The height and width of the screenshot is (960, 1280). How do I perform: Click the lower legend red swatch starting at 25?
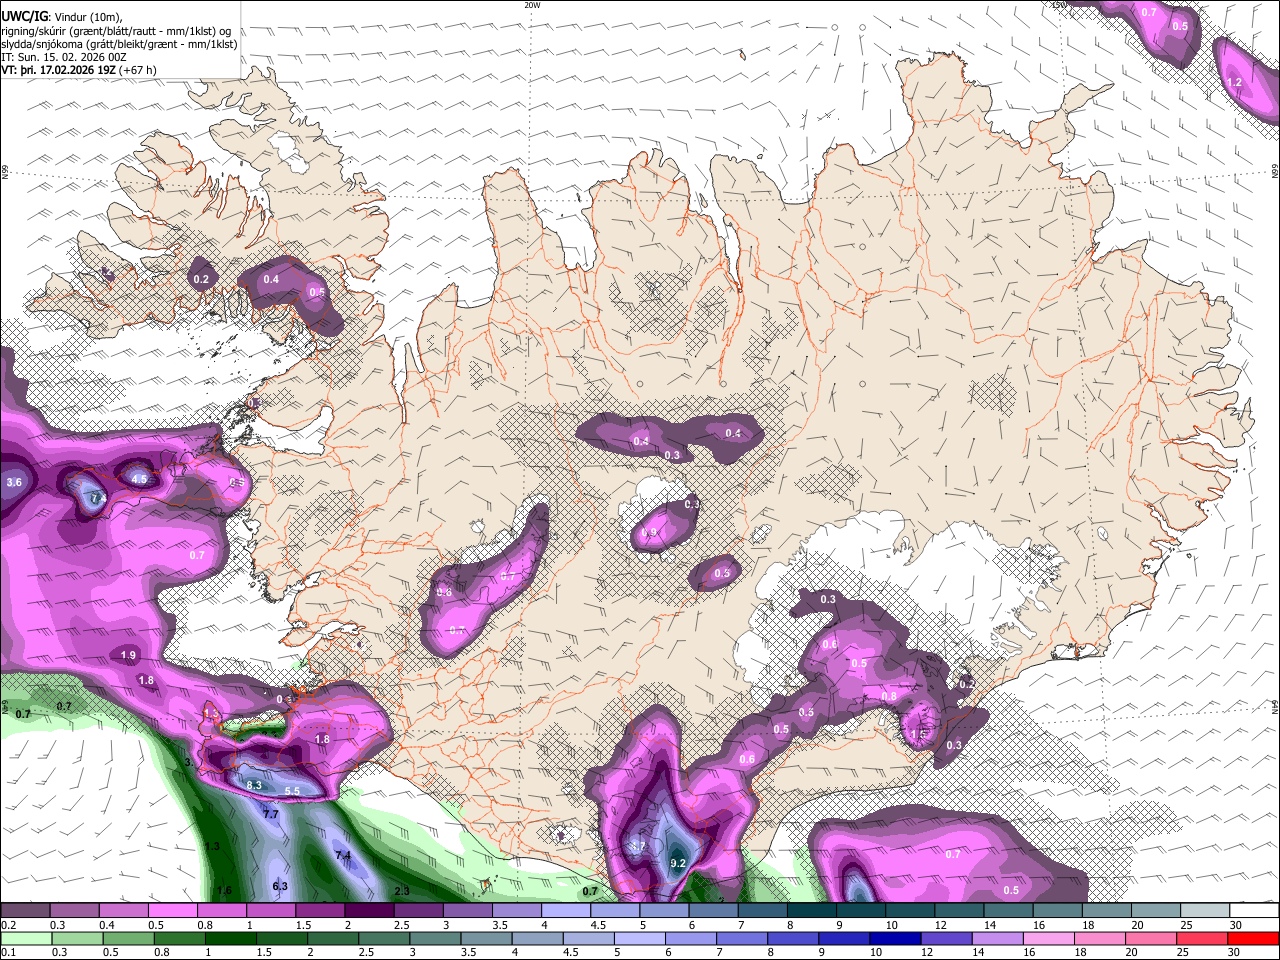(x=1204, y=938)
